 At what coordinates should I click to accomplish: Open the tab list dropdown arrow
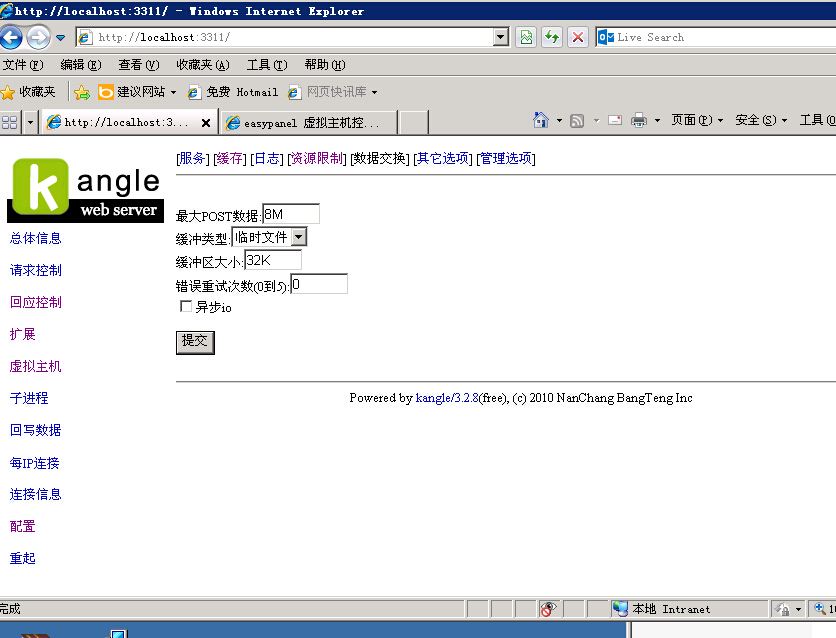pyautogui.click(x=30, y=123)
